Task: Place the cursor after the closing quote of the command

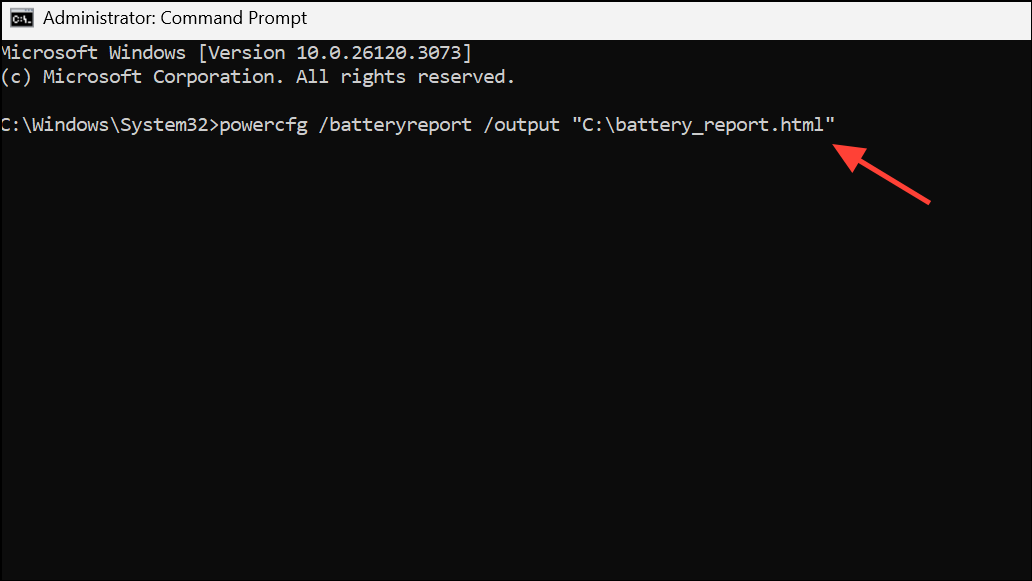Action: [x=837, y=125]
